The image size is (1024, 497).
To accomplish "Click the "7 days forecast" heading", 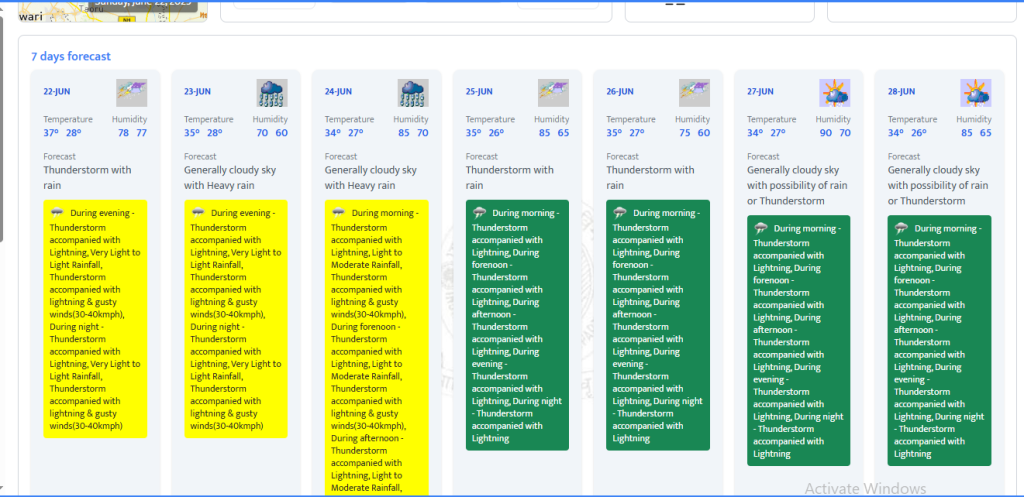I will click(71, 57).
